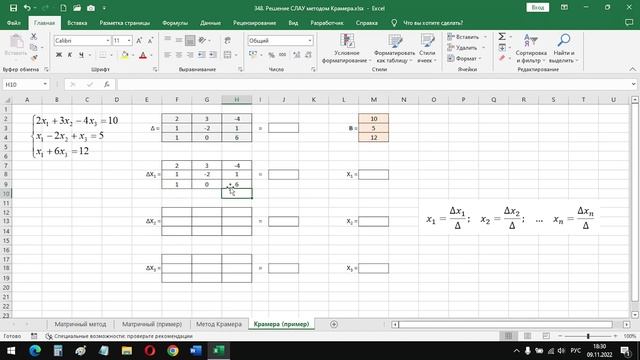Click the Format Painter brush icon

34,58
